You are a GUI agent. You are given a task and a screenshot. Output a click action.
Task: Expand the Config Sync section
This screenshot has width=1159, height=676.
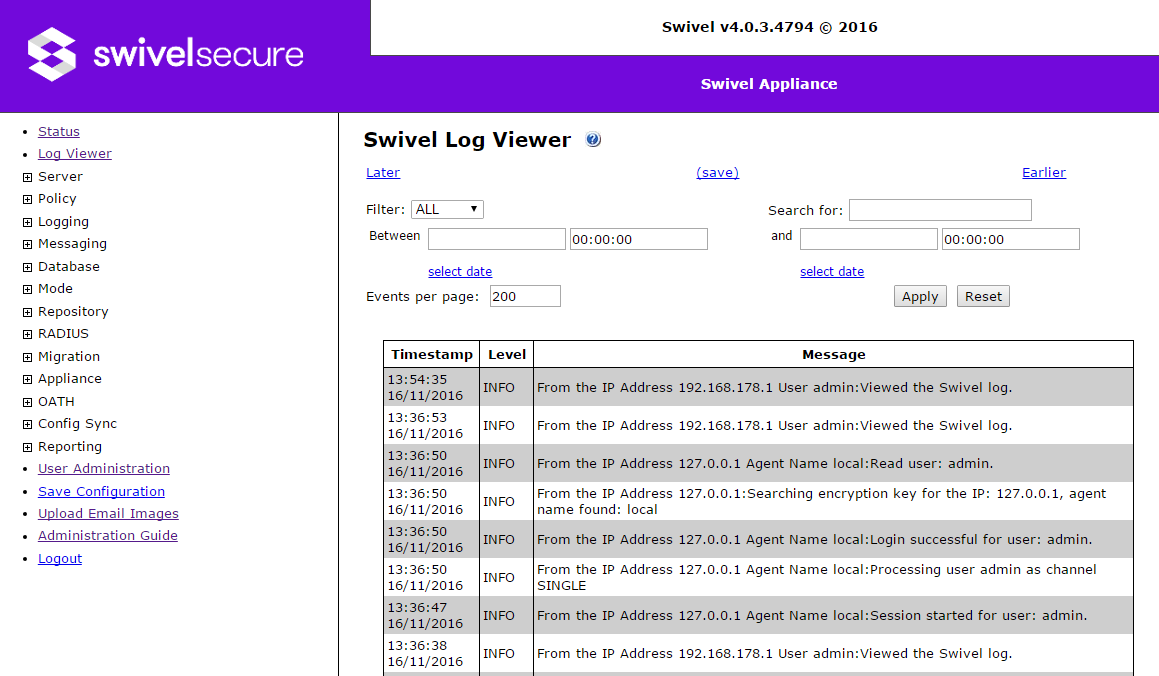click(x=75, y=423)
